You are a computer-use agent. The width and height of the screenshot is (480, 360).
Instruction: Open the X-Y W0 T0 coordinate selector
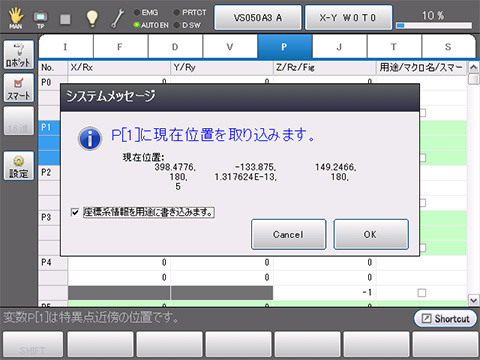(x=348, y=18)
